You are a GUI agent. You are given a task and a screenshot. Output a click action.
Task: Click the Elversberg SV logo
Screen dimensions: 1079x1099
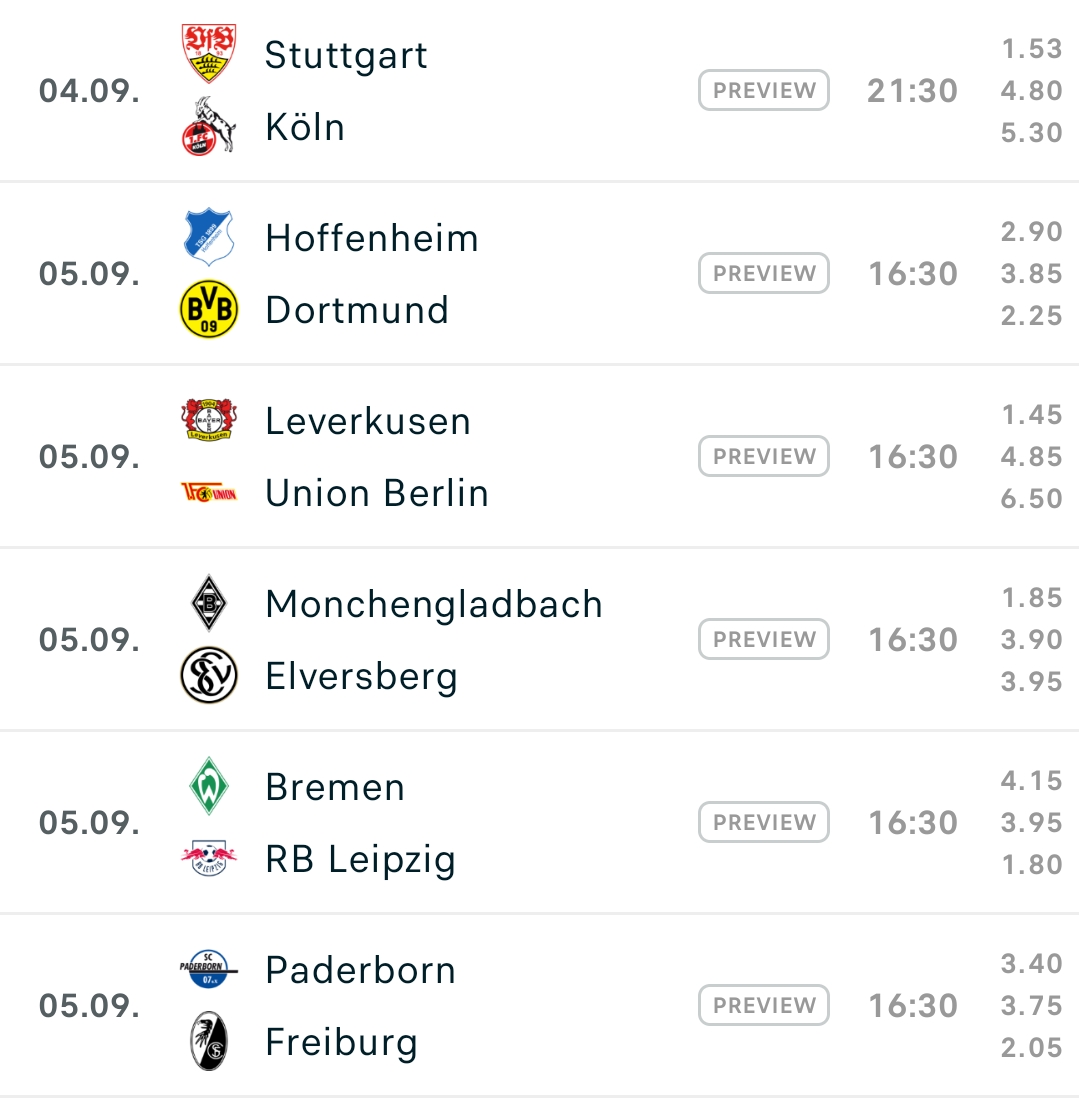pyautogui.click(x=209, y=675)
